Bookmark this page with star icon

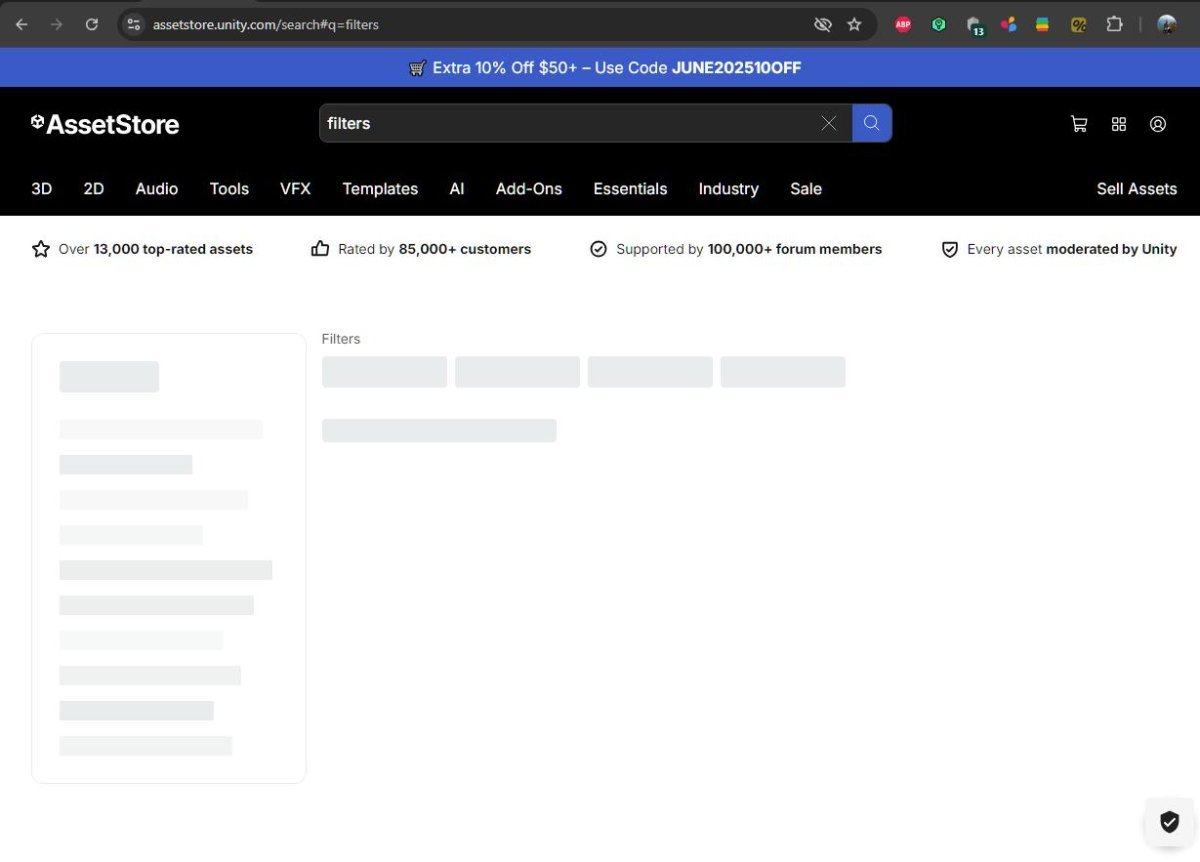[x=854, y=24]
